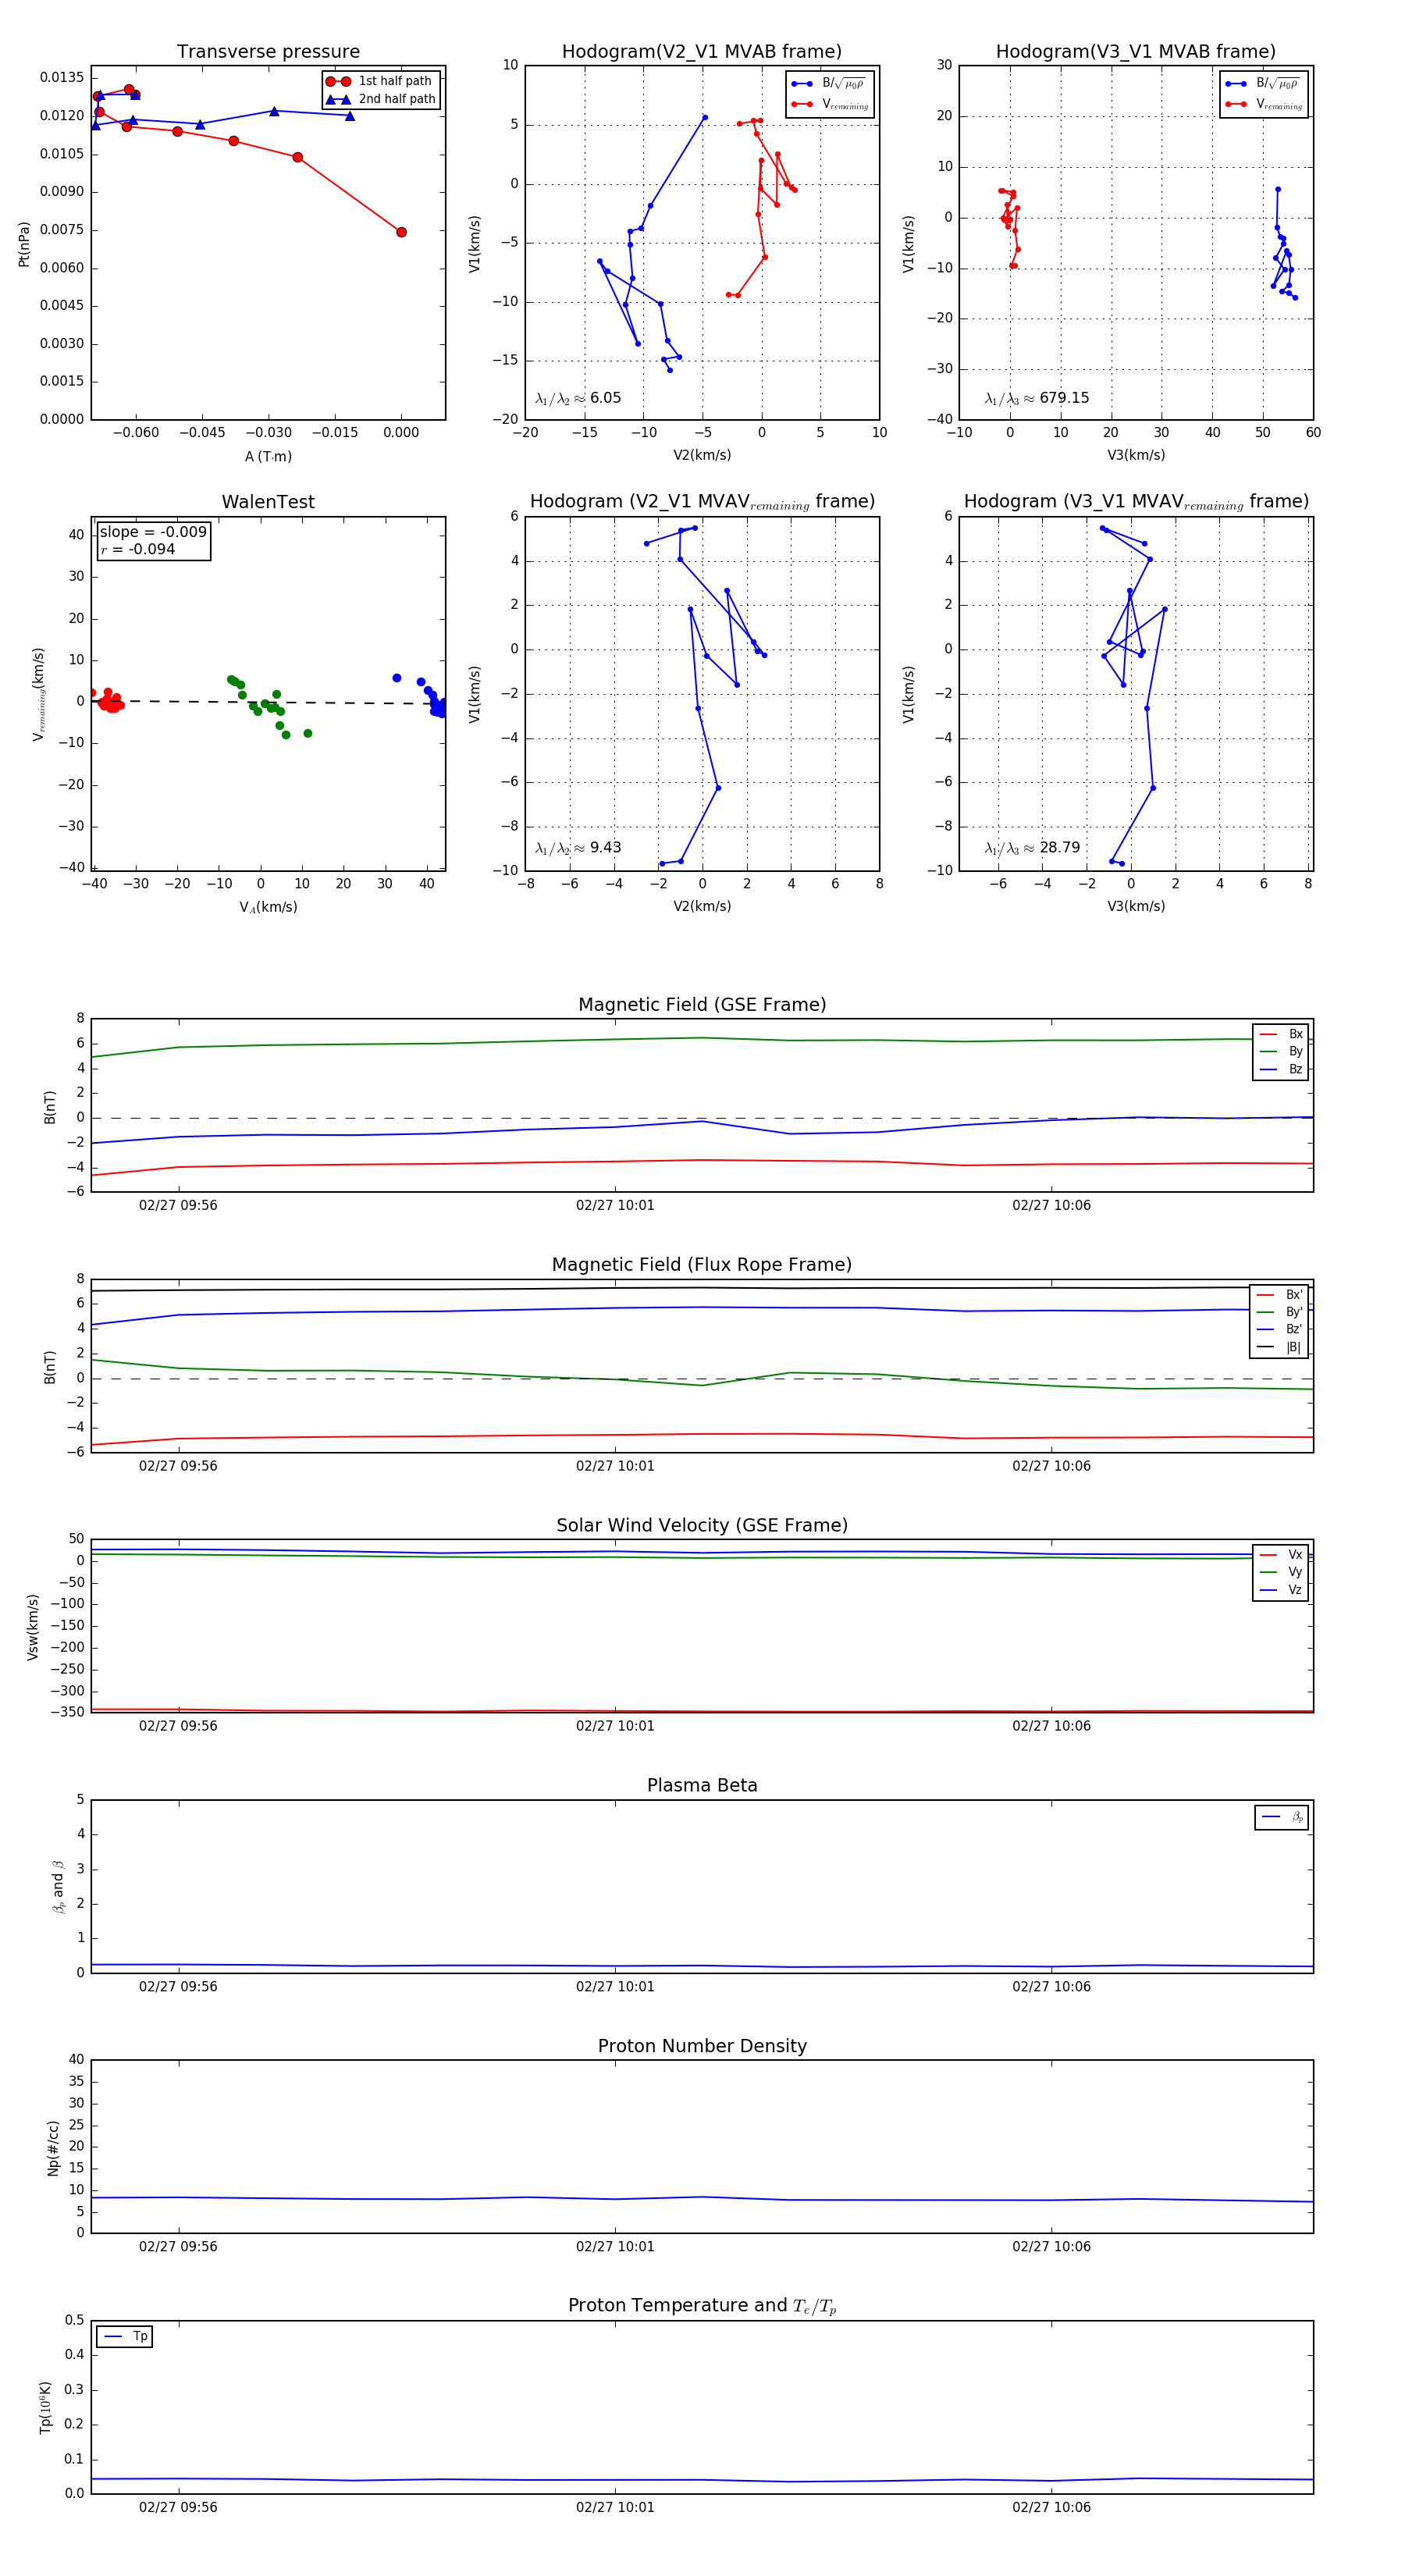Image resolution: width=1405 pixels, height=2576 pixels.
Task: Click "02/27 10:06" tick under Proton Temperature plot
Action: pyautogui.click(x=1051, y=2507)
